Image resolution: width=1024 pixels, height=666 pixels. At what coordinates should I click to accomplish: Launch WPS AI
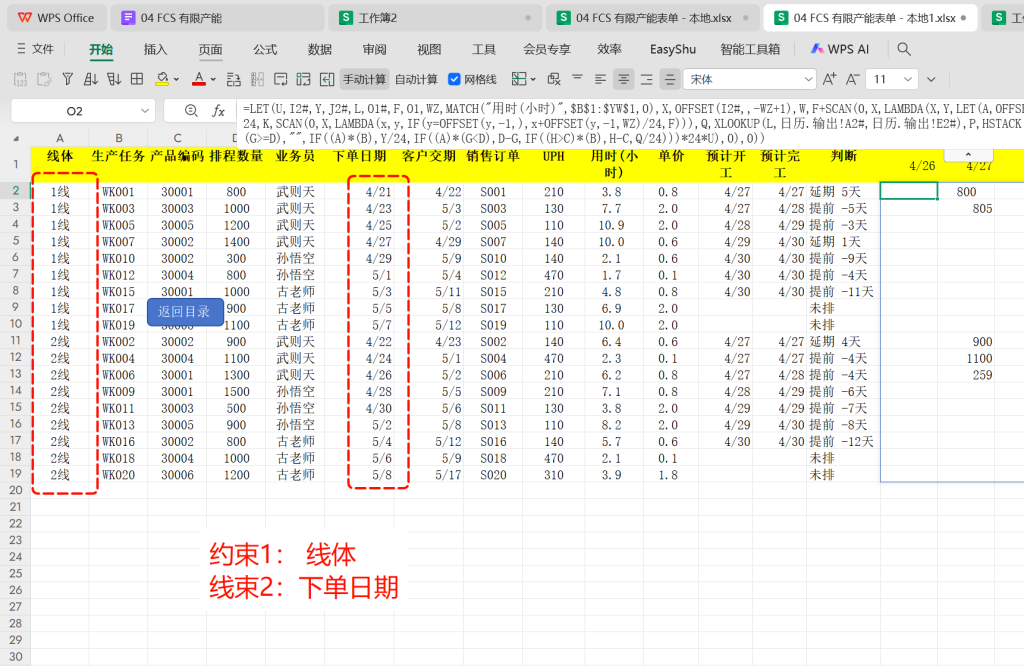tap(840, 49)
